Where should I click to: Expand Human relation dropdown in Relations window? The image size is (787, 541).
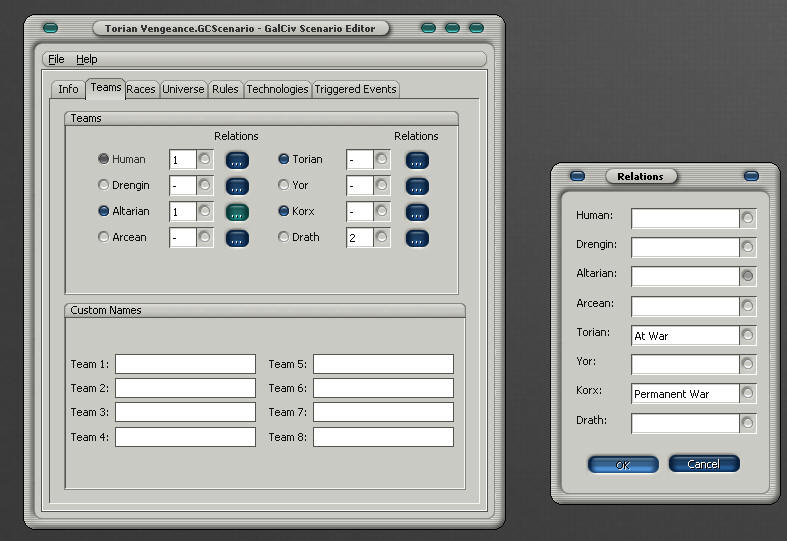[x=747, y=218]
